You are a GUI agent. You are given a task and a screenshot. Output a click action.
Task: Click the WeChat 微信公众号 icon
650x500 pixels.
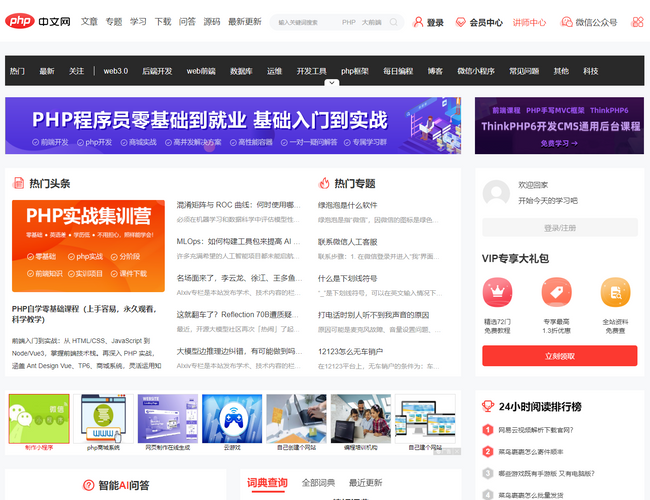pyautogui.click(x=565, y=22)
